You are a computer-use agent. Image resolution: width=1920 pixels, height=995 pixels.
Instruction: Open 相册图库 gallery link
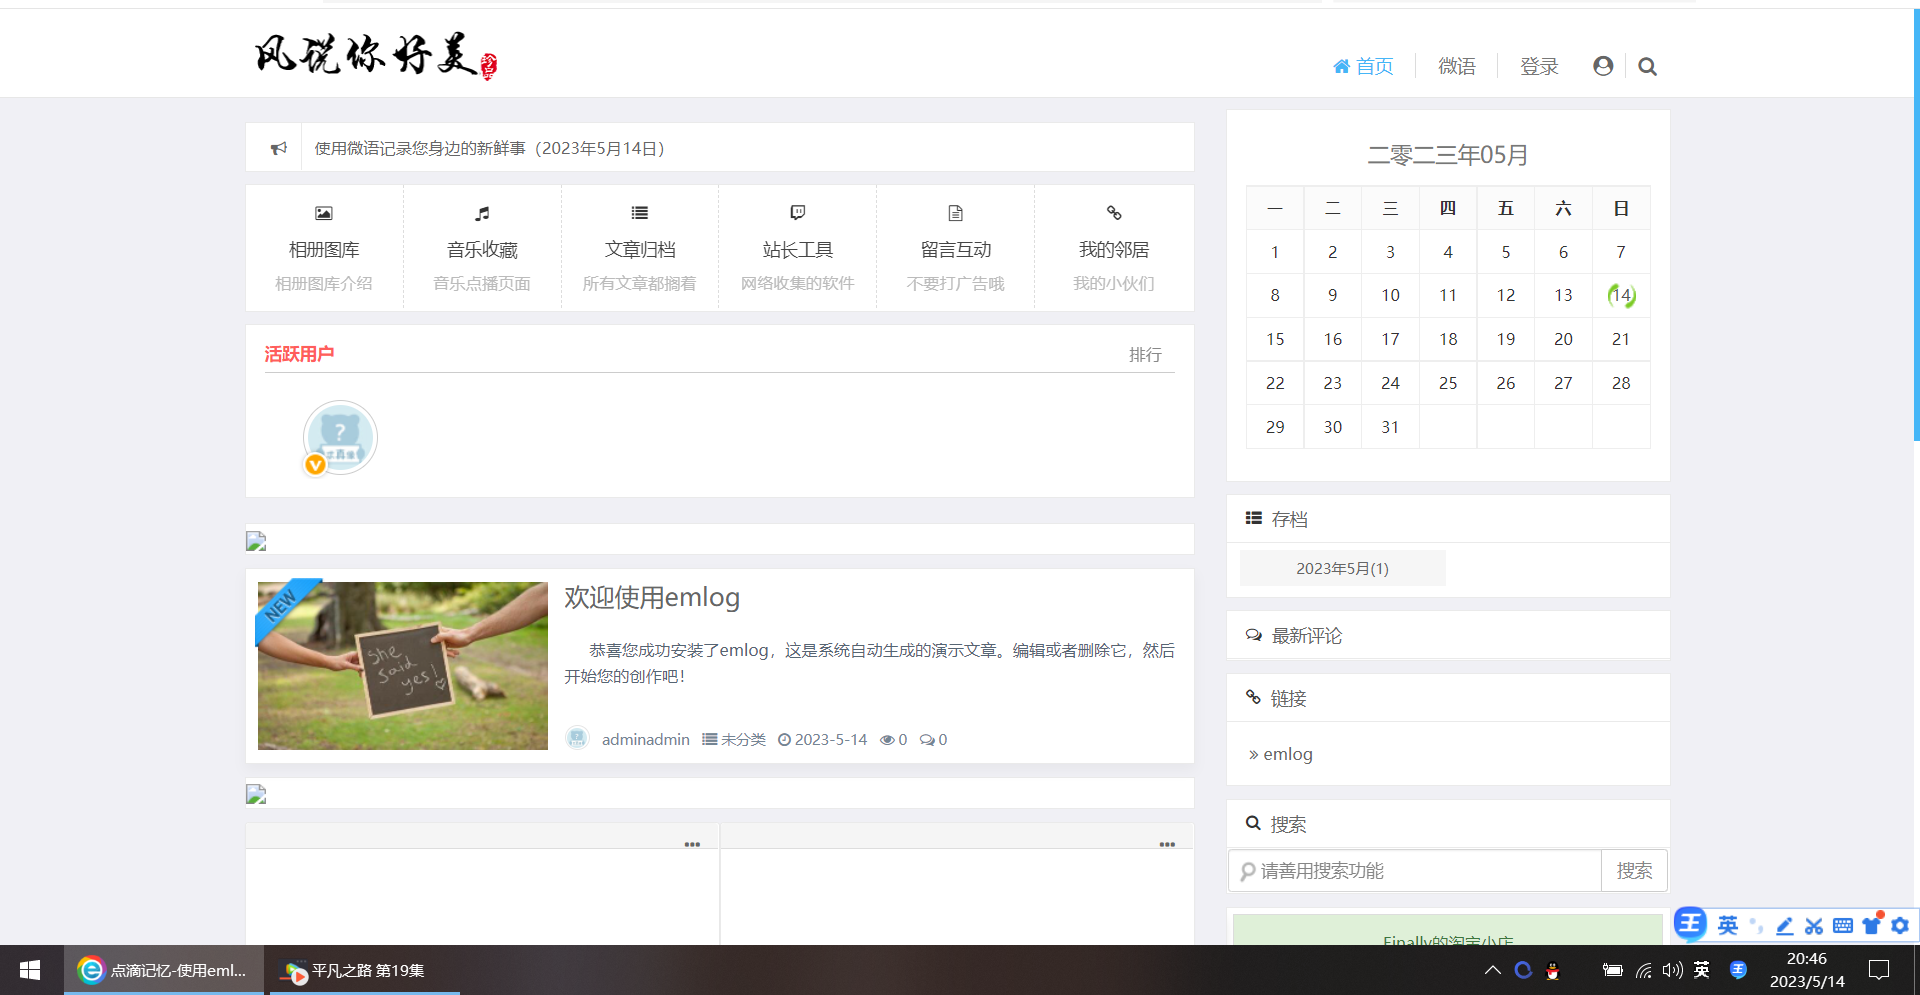coord(324,250)
